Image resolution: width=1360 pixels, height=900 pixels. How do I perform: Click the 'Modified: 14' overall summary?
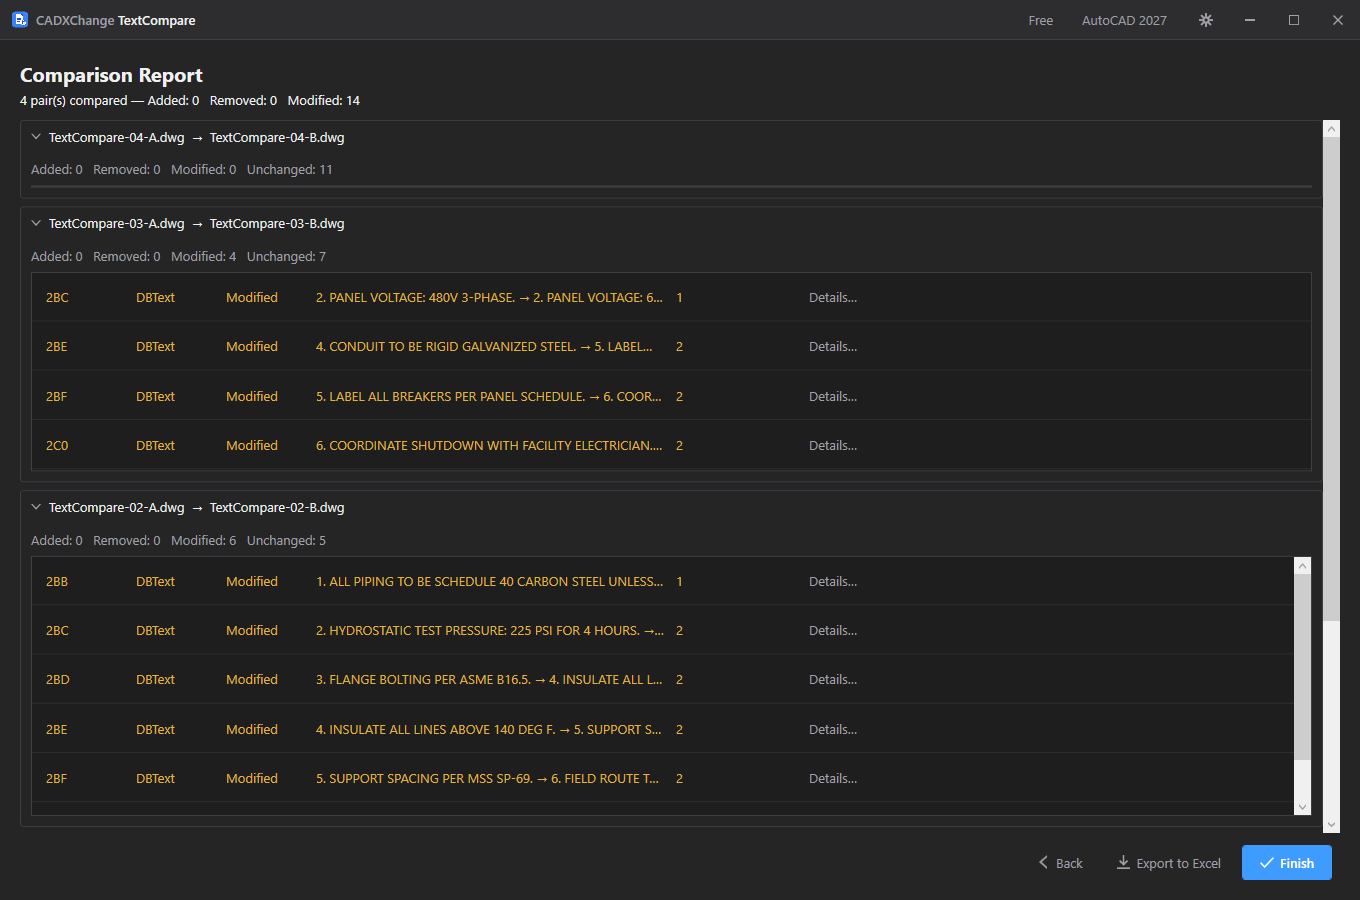(x=324, y=100)
